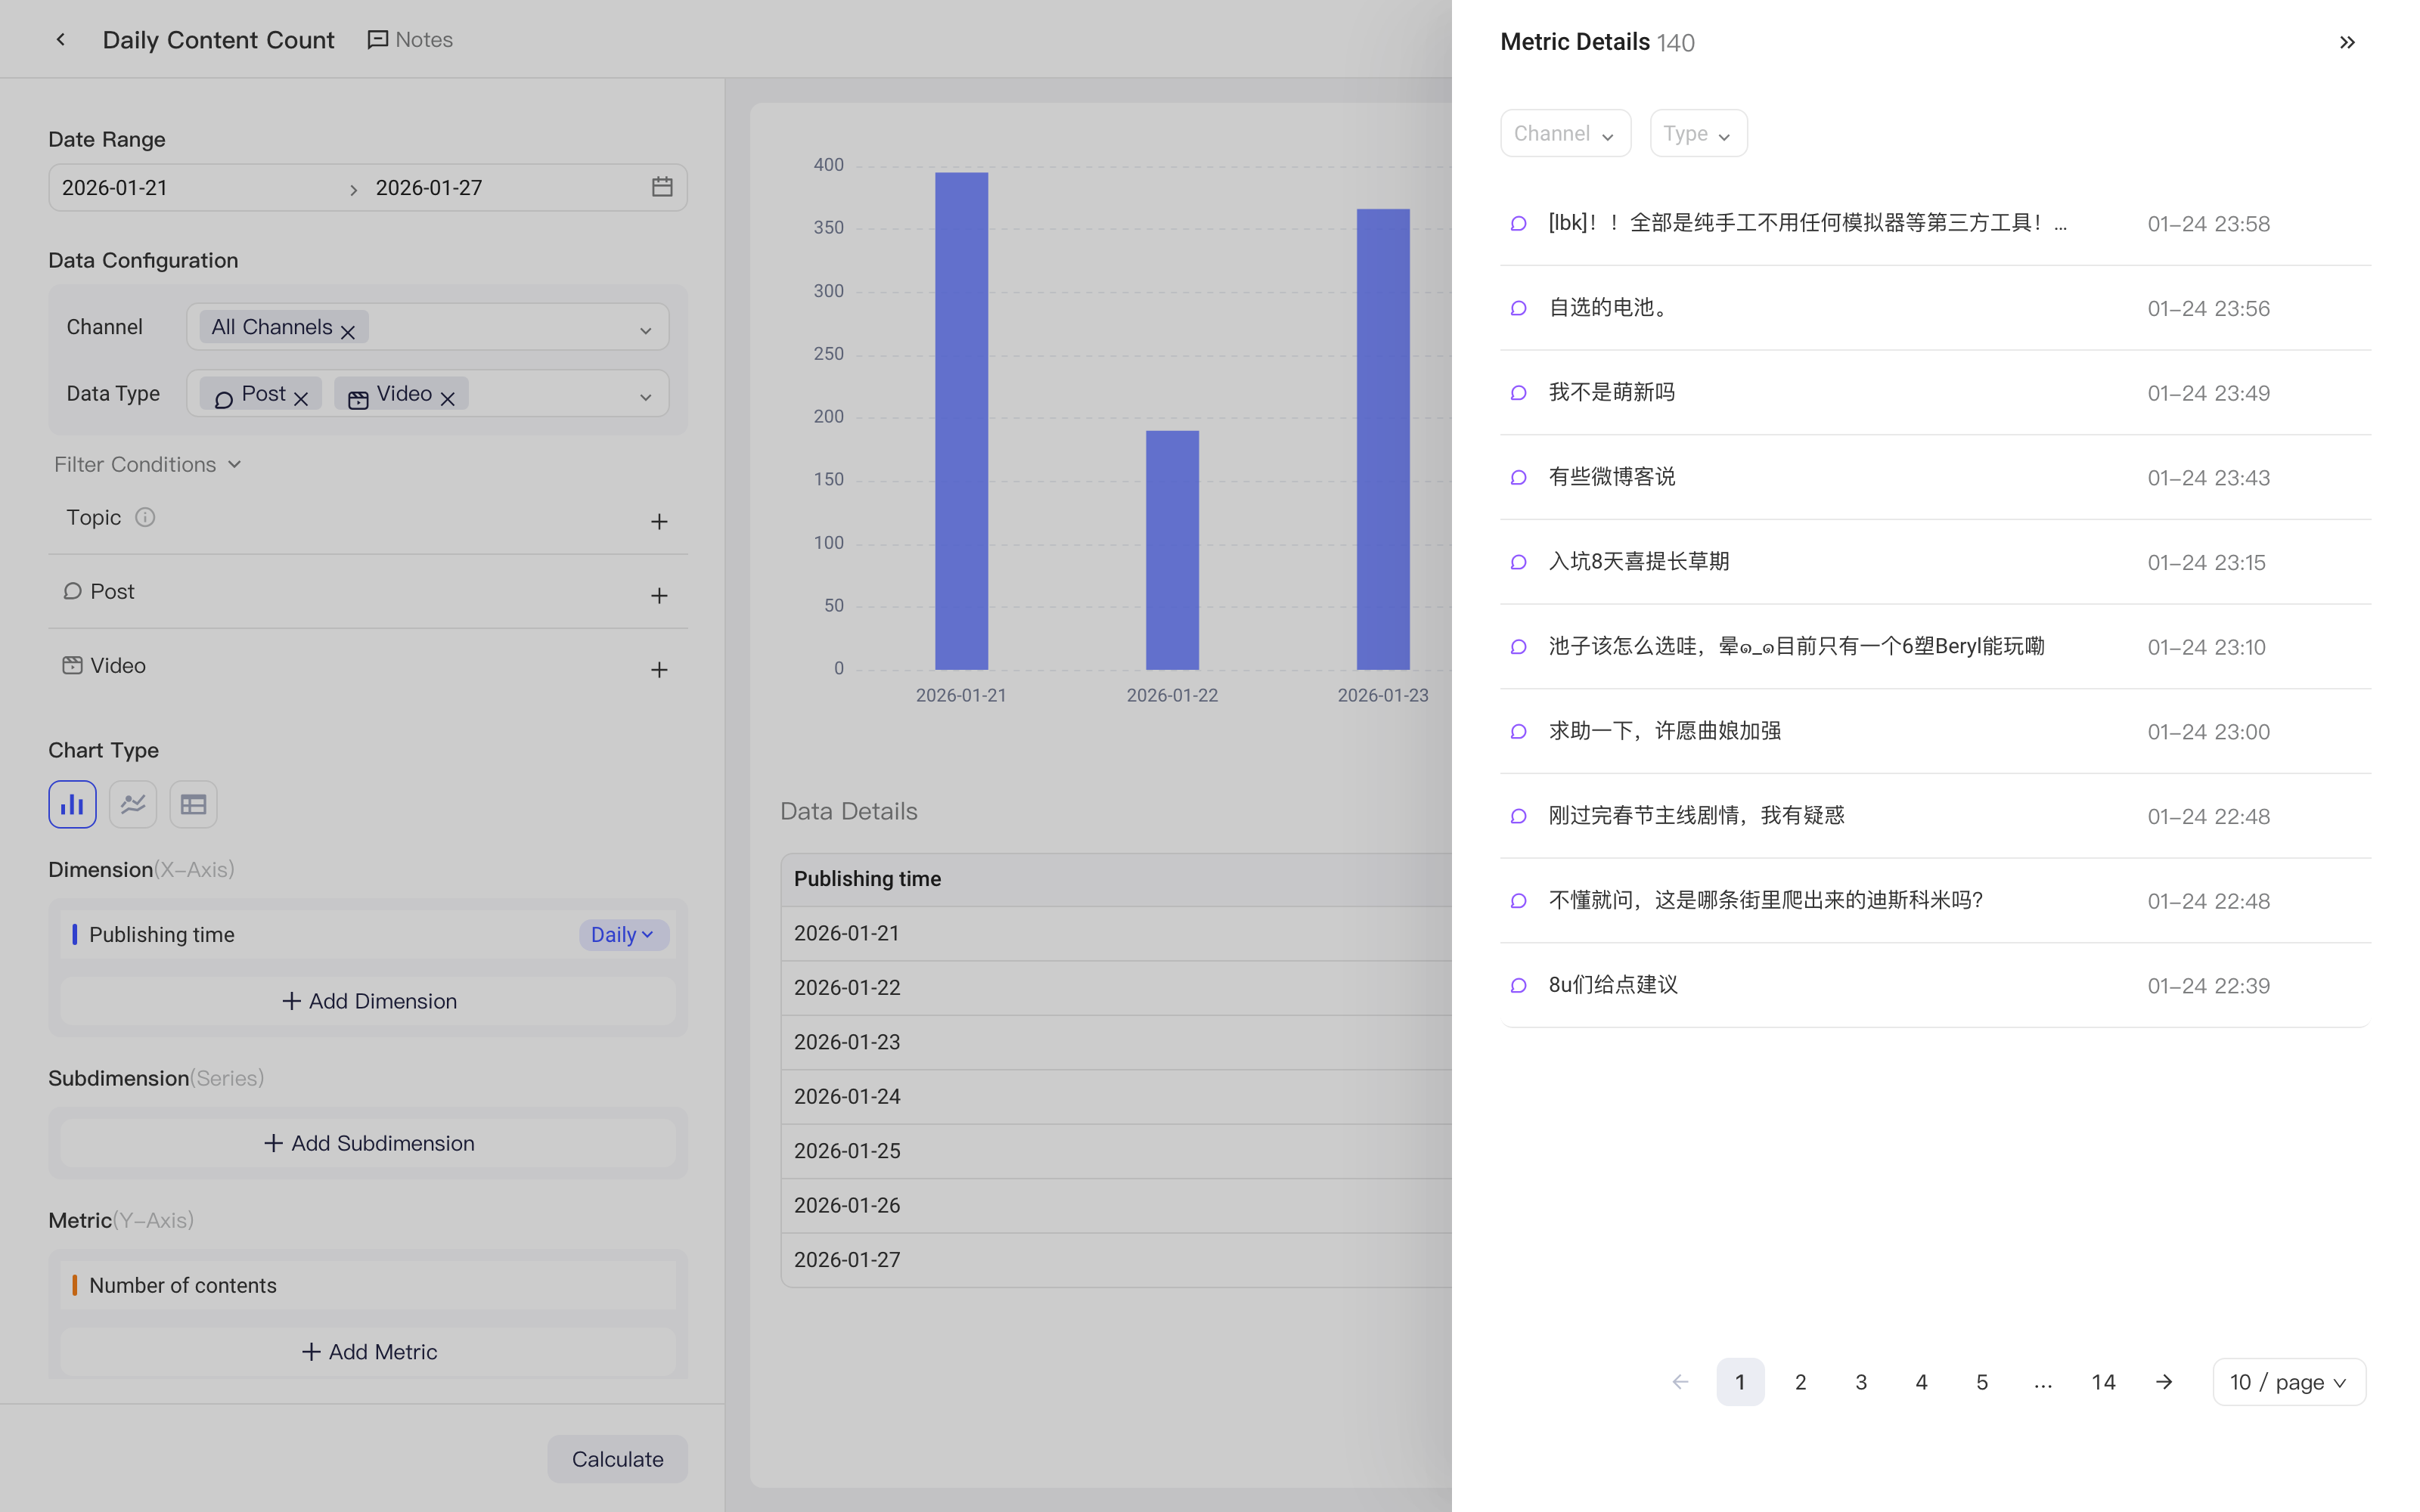The height and width of the screenshot is (1512, 2420).
Task: Open the post '我不是萌新吗'
Action: (x=1935, y=392)
